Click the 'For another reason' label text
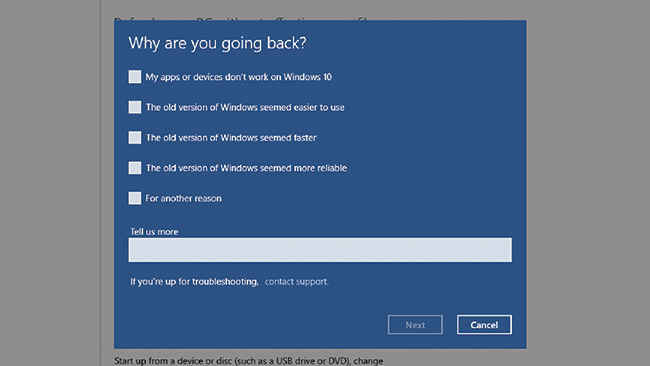Viewport: 650px width, 366px height. (183, 199)
